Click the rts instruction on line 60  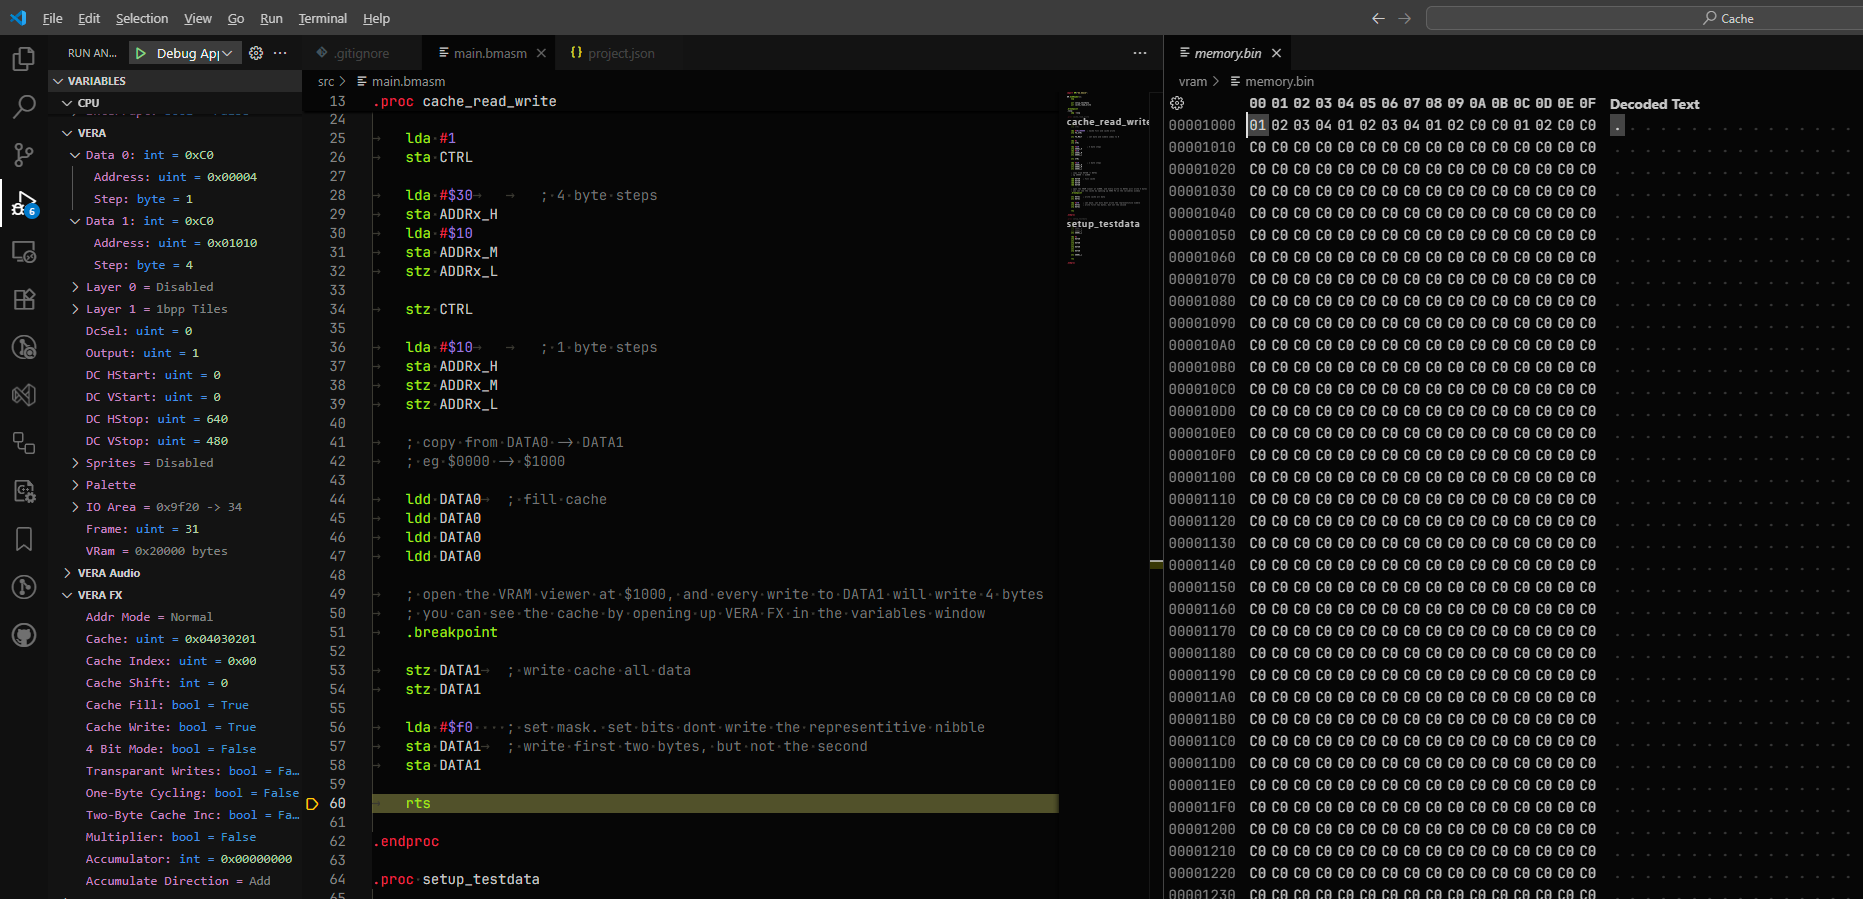(x=418, y=803)
